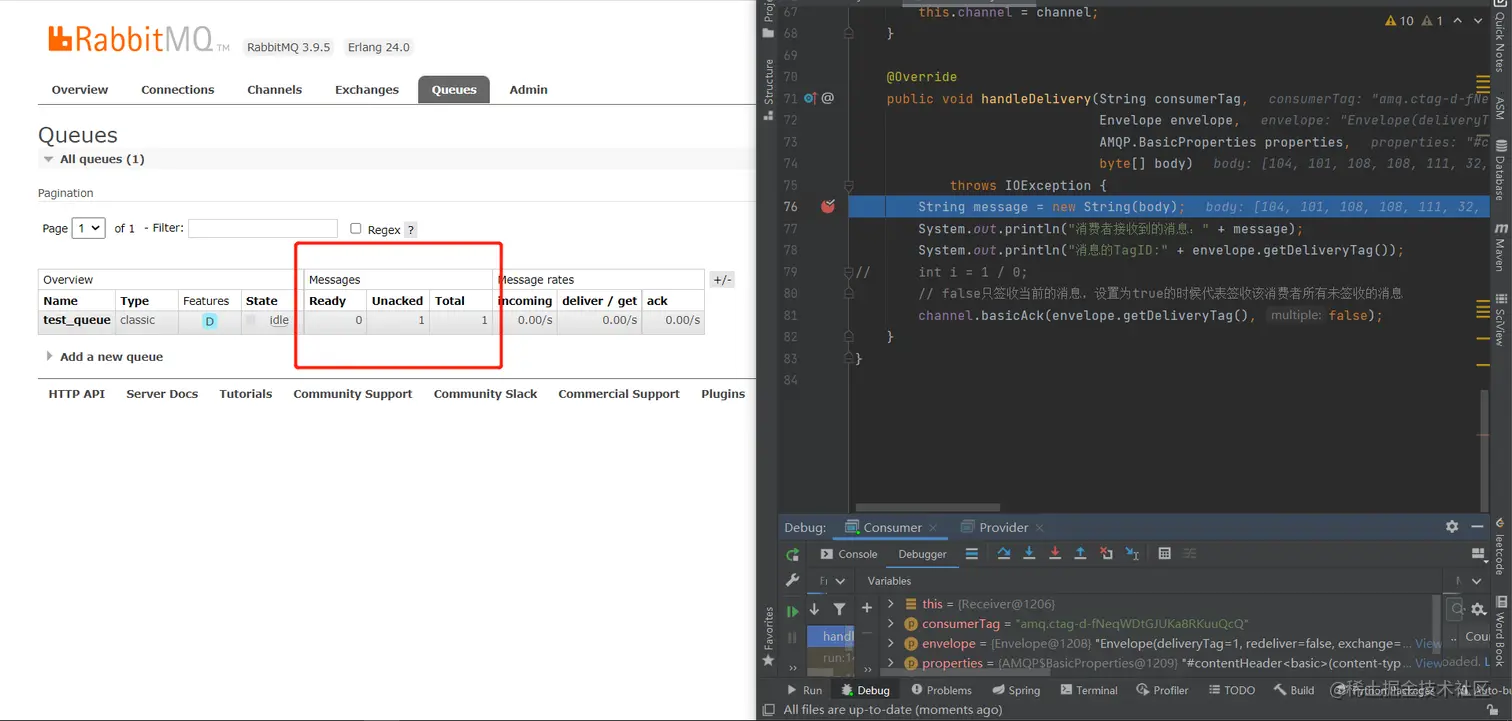Click the override gutter icon at line 71

pos(811,98)
